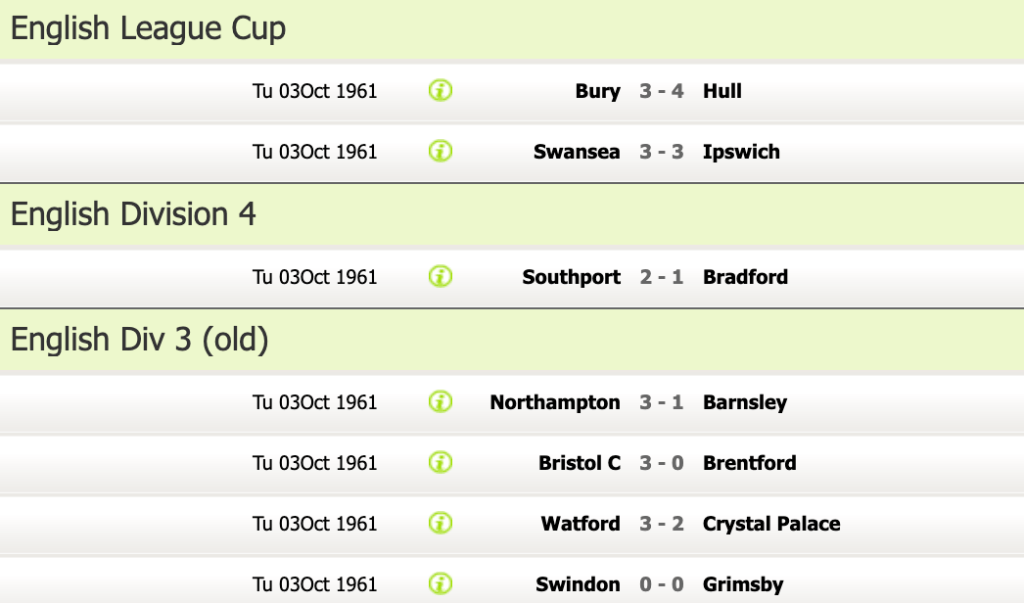Select the 3 - 4 score for Bury match
This screenshot has width=1024, height=603.
[x=662, y=91]
